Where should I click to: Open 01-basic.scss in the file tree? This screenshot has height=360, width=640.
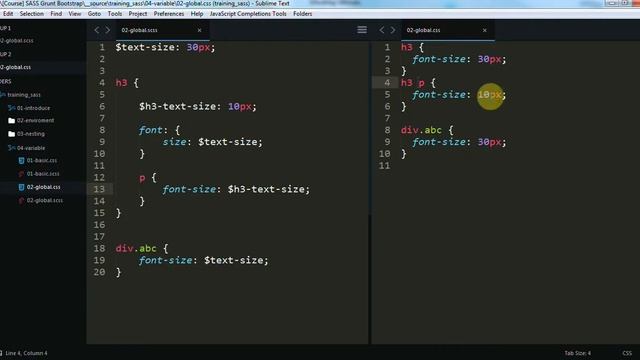coord(43,174)
